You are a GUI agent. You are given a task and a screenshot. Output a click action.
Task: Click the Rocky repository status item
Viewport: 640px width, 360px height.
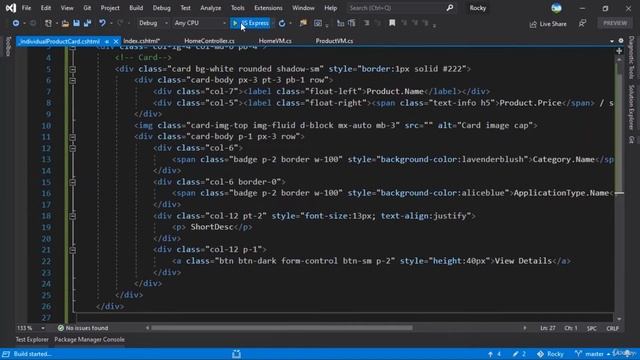pos(550,354)
